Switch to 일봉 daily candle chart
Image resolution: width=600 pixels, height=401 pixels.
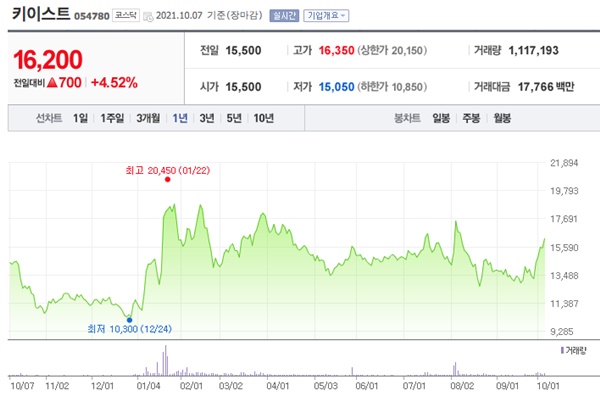441,118
